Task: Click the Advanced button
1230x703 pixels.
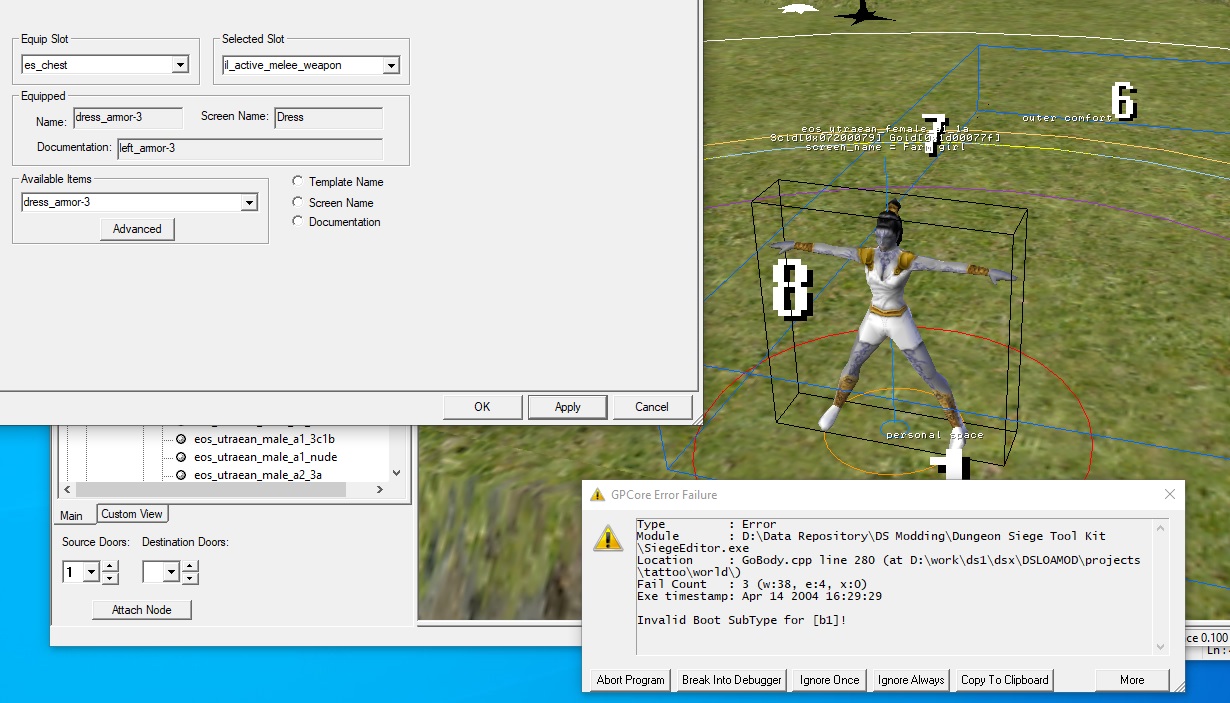Action: point(137,229)
